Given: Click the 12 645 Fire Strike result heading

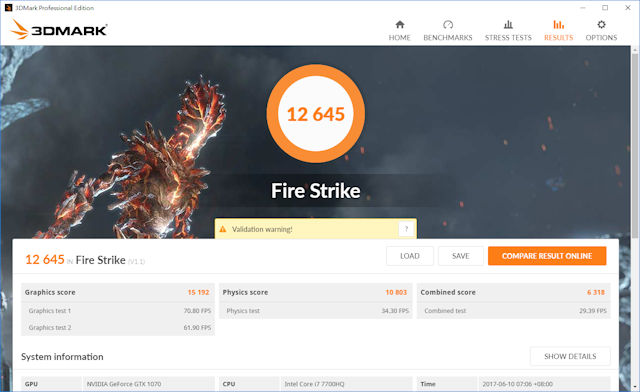Looking at the screenshot, I should (85, 260).
